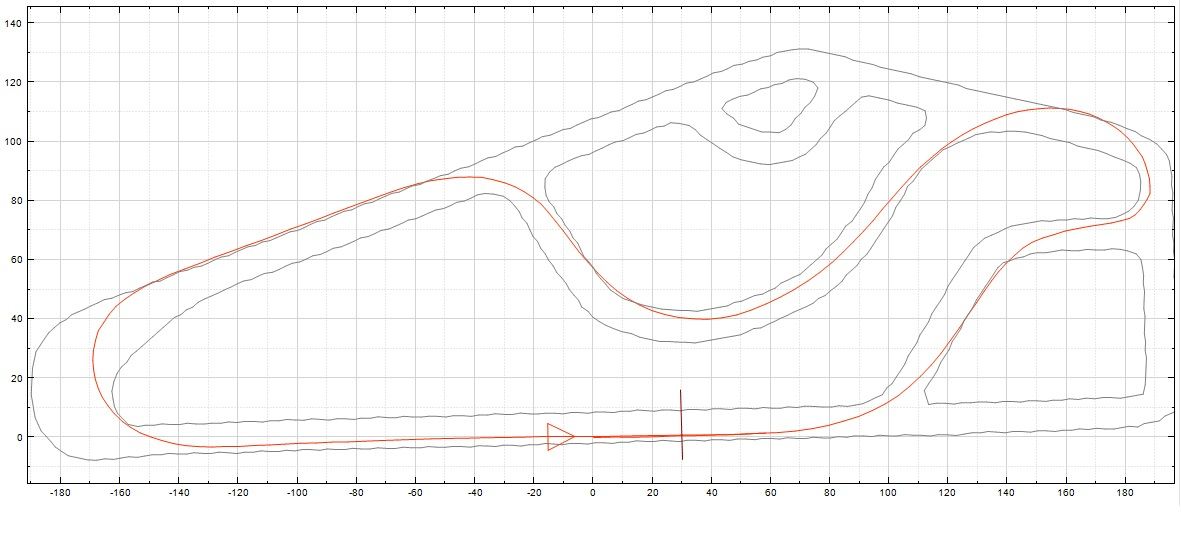The height and width of the screenshot is (540, 1181).
Task: Click the red triangle vehicle position marker
Action: pos(560,437)
